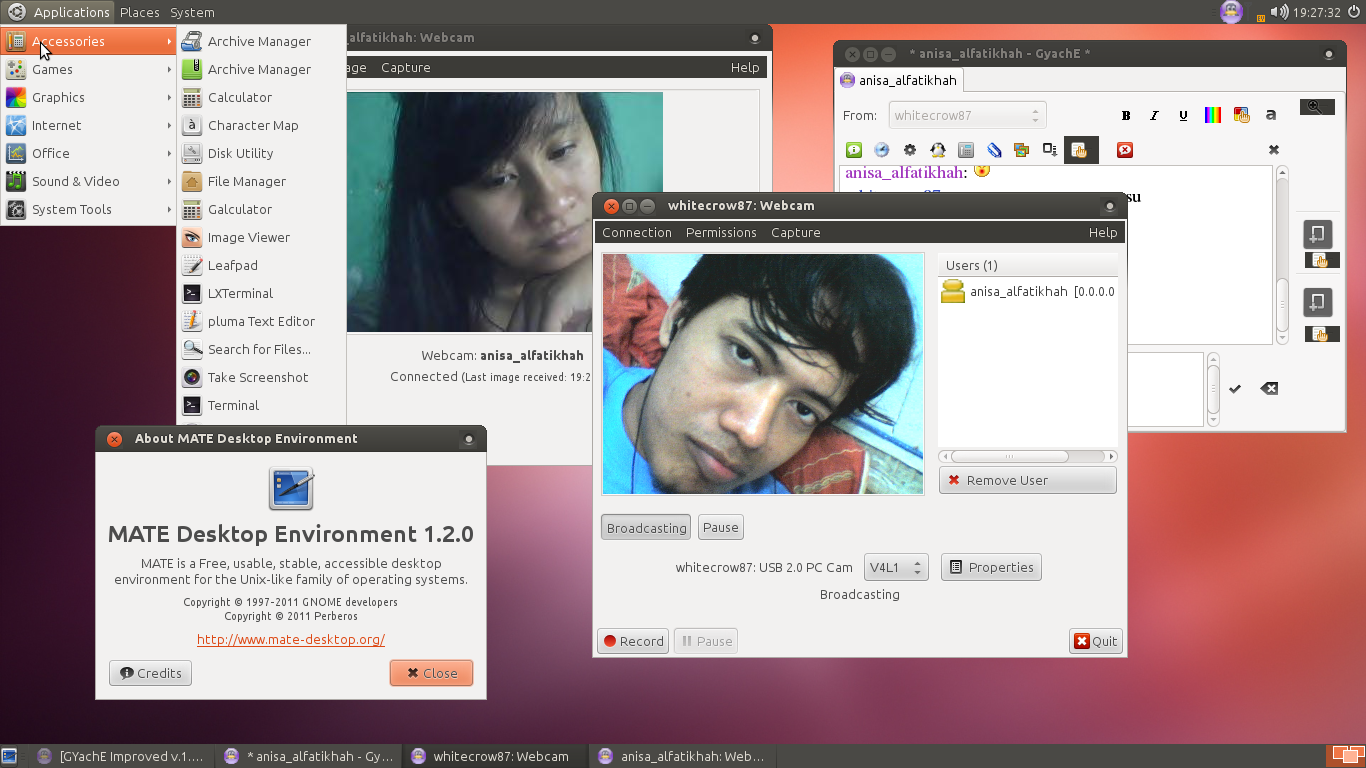Select the Bold formatting icon in GyachE
The image size is (1366, 768).
click(1126, 115)
